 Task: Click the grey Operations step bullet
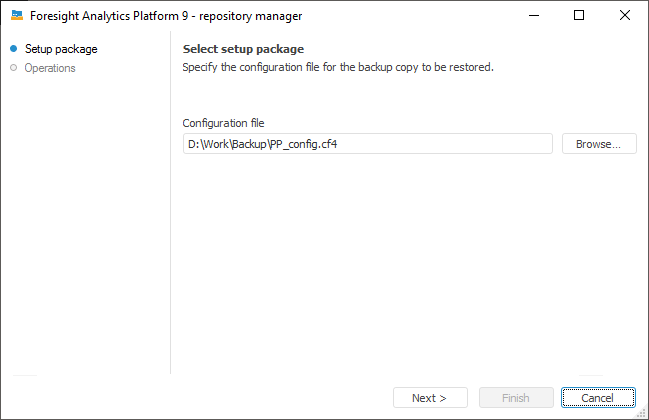click(13, 68)
